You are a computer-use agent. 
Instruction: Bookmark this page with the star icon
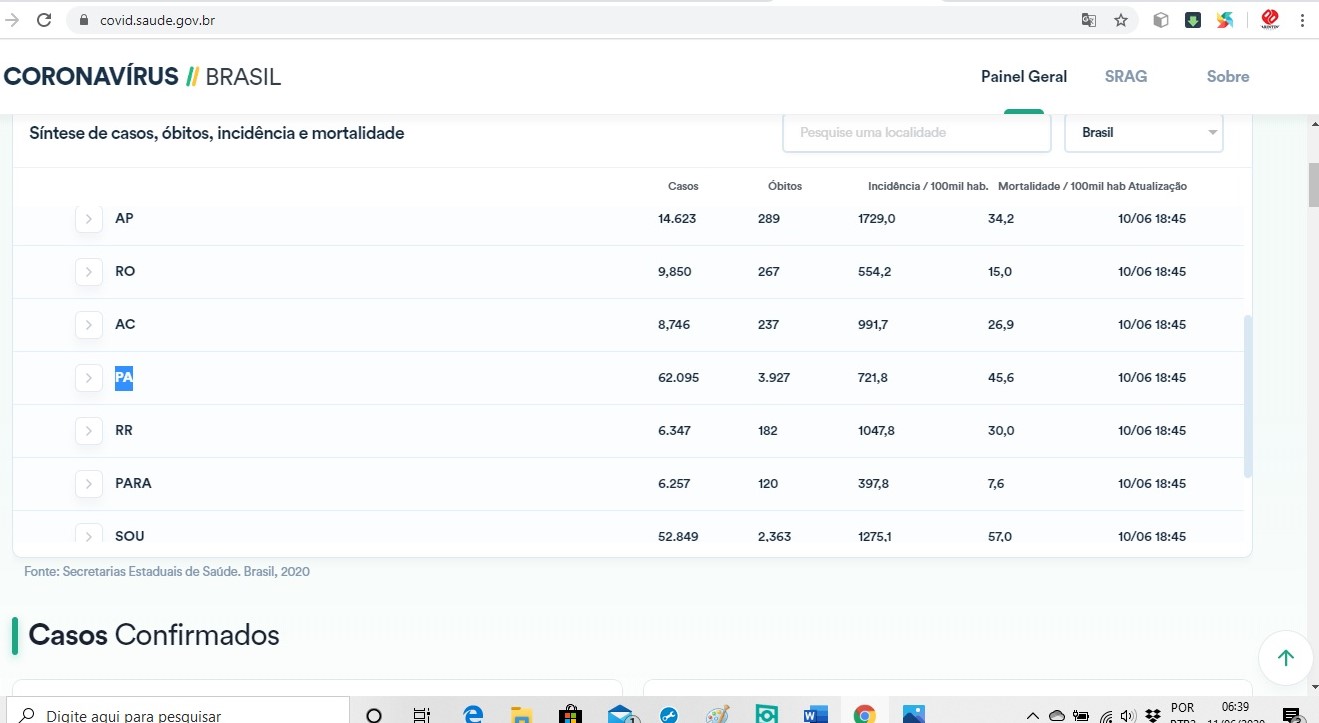pos(1121,20)
